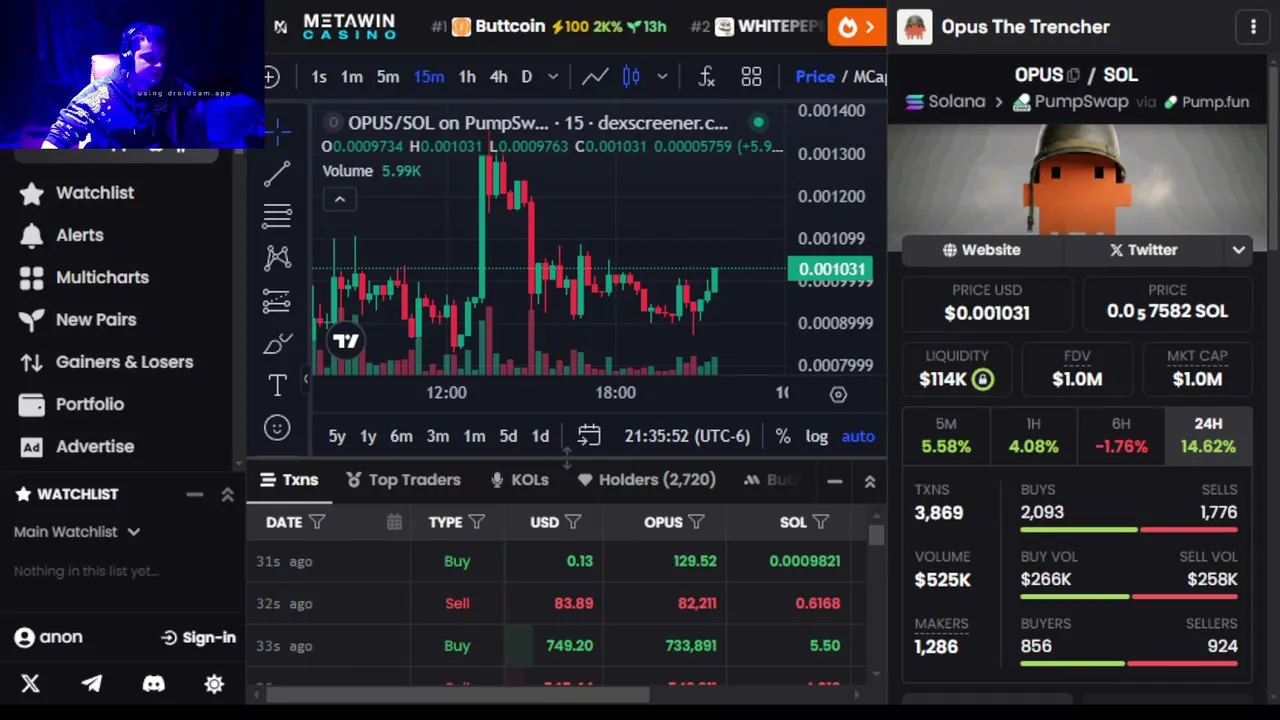
Task: Open trending #1 Buttcoin link
Action: 548,27
